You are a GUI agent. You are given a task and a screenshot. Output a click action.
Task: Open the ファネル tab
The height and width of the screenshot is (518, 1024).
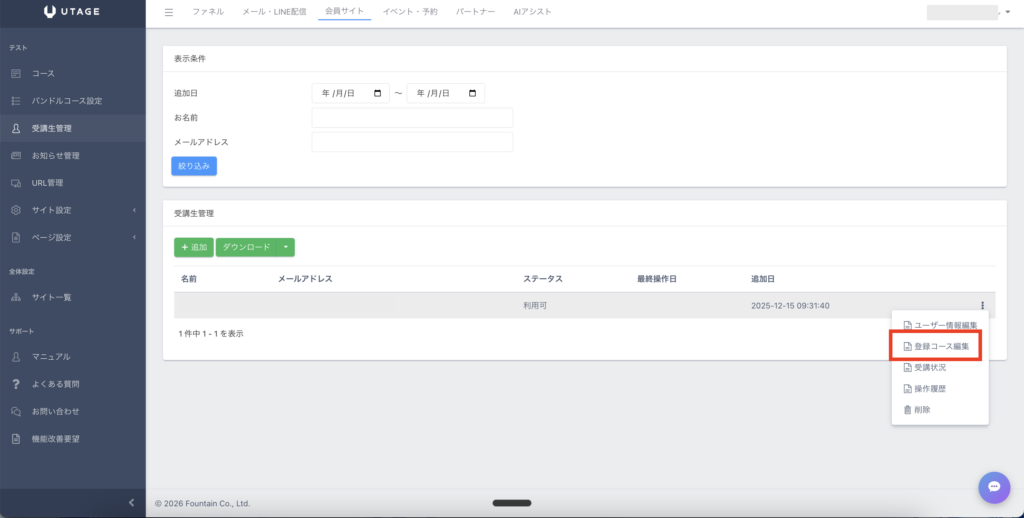208,12
